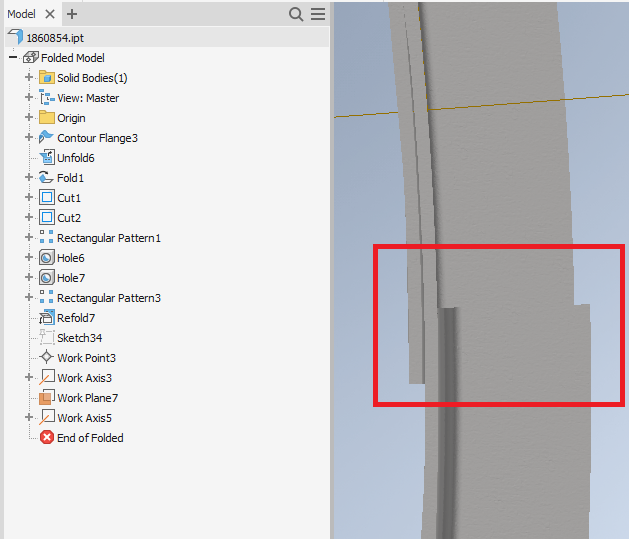Select the End of Folded label
The width and height of the screenshot is (629, 539).
point(90,438)
